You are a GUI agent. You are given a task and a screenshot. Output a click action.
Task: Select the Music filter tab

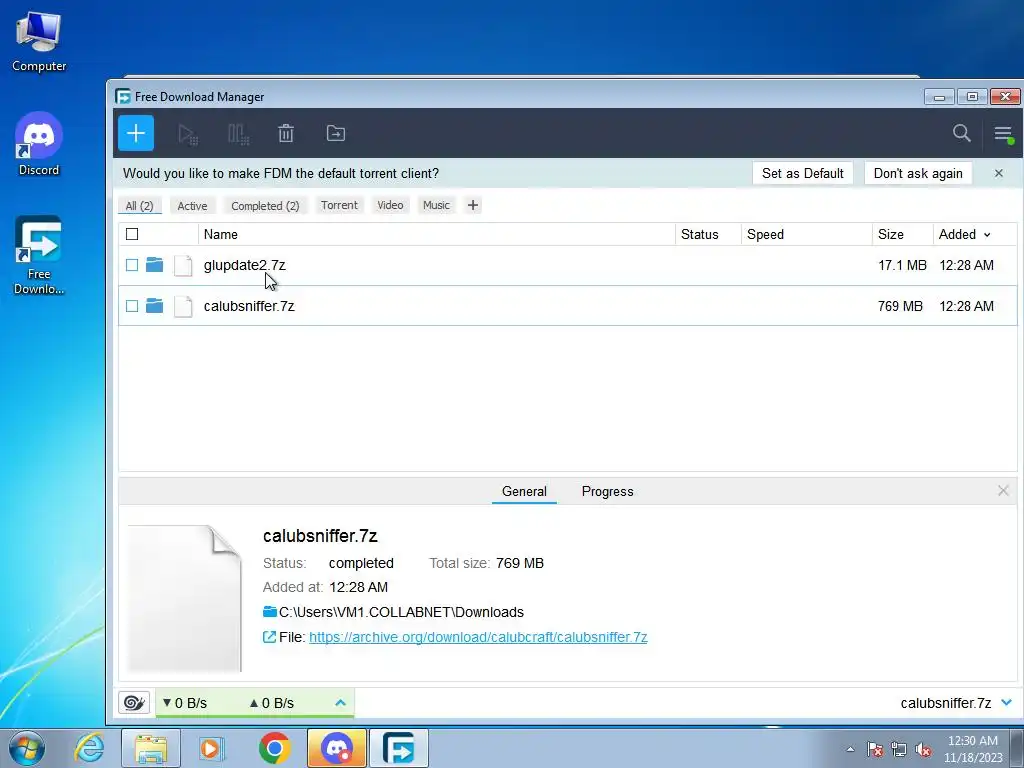[x=436, y=205]
